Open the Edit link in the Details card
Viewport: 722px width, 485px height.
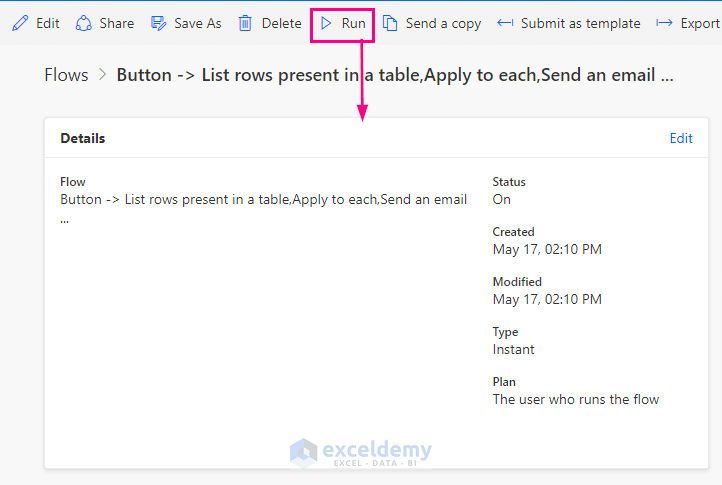tap(681, 139)
